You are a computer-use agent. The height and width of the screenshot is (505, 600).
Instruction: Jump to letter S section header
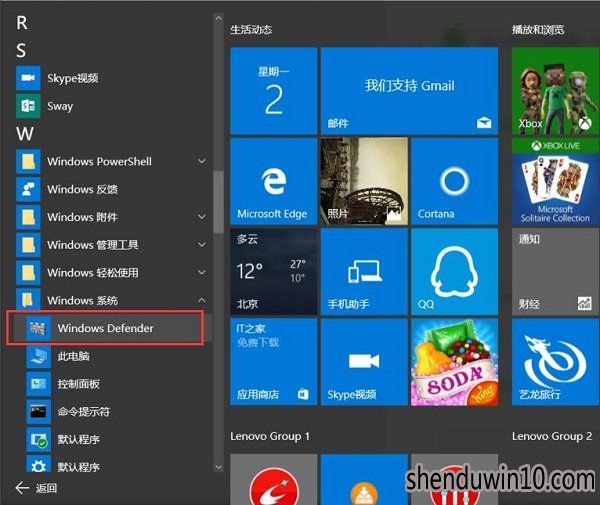(21, 50)
